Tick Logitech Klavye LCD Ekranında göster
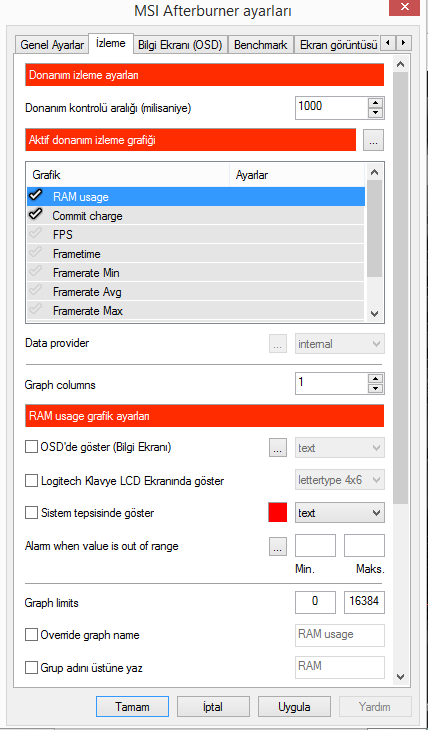The image size is (428, 730). tap(31, 480)
